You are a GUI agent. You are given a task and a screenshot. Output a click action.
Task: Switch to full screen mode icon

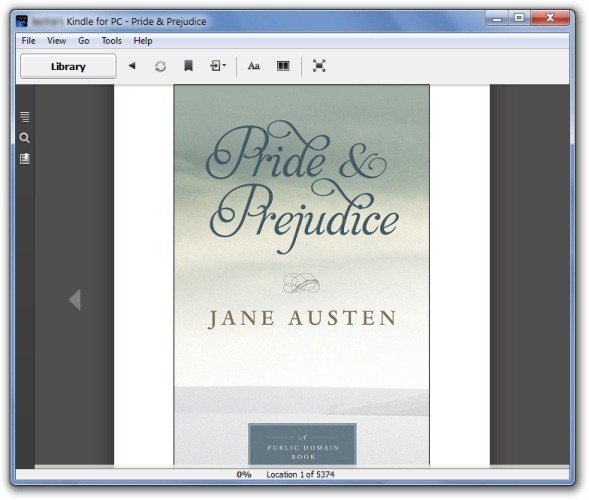coord(319,66)
